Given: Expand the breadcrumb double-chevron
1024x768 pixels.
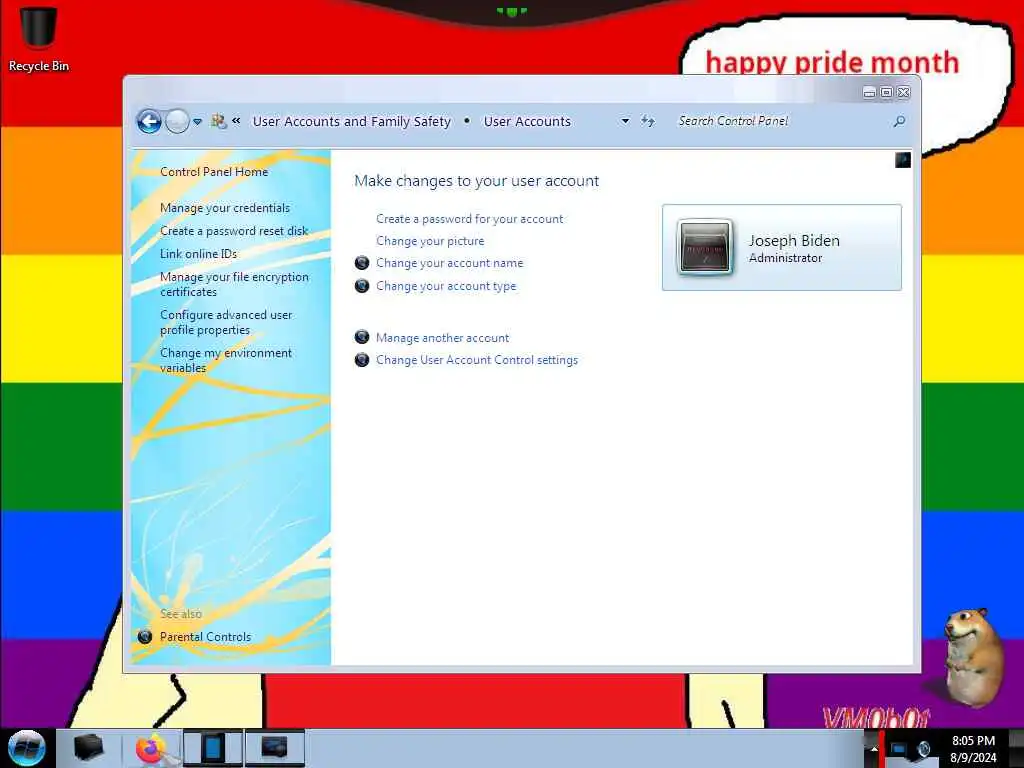Looking at the screenshot, I should 236,121.
